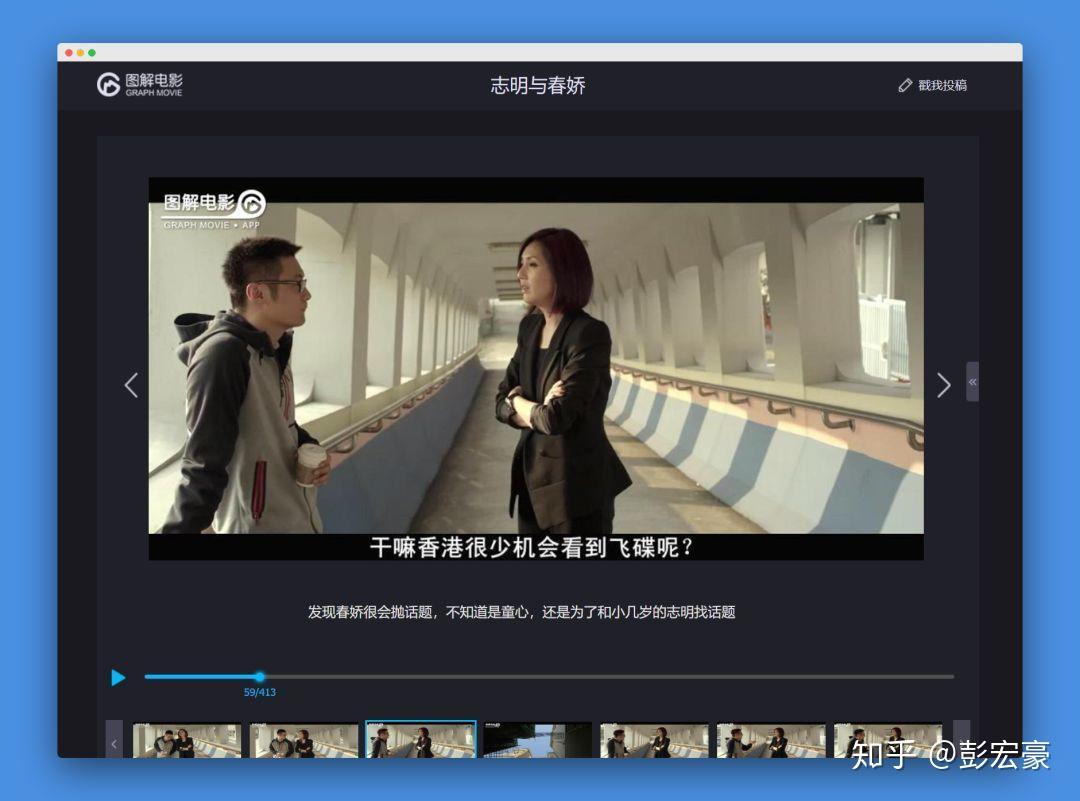The width and height of the screenshot is (1080, 801).
Task: Open the dark sky thumbnail
Action: 537,740
